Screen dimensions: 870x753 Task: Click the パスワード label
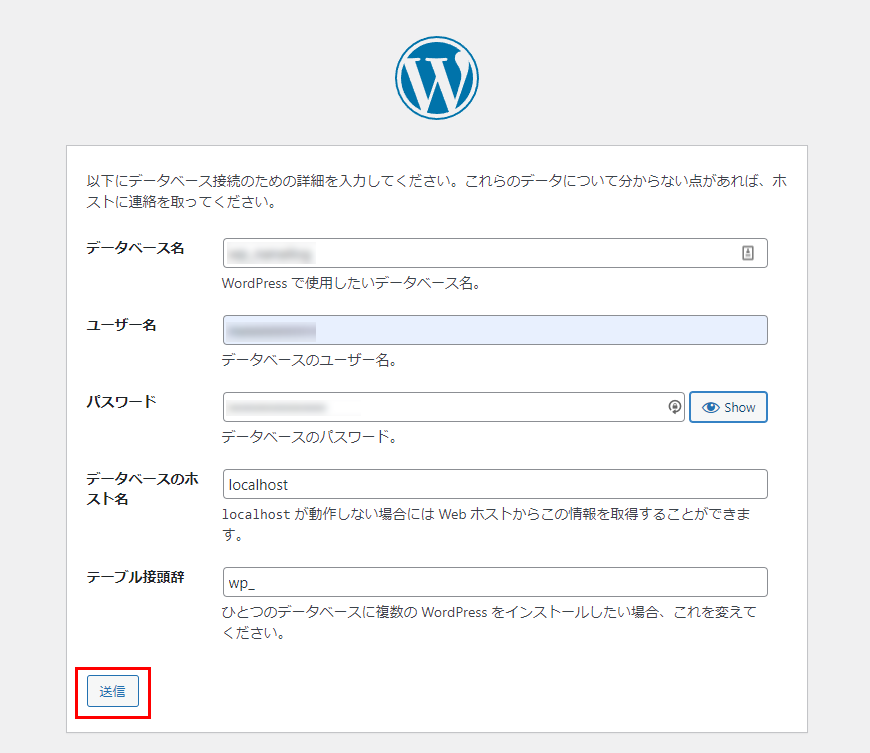point(121,402)
